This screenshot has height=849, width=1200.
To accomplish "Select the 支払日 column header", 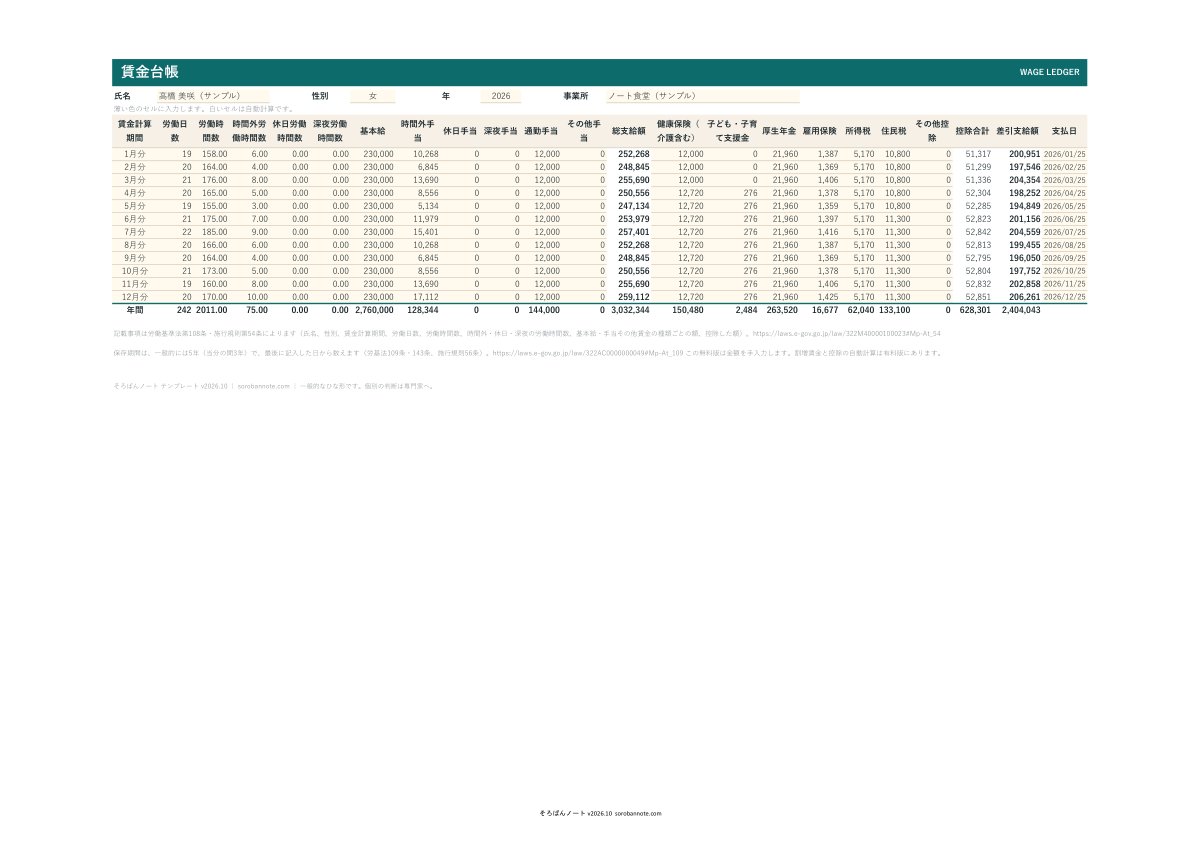I will (1064, 130).
